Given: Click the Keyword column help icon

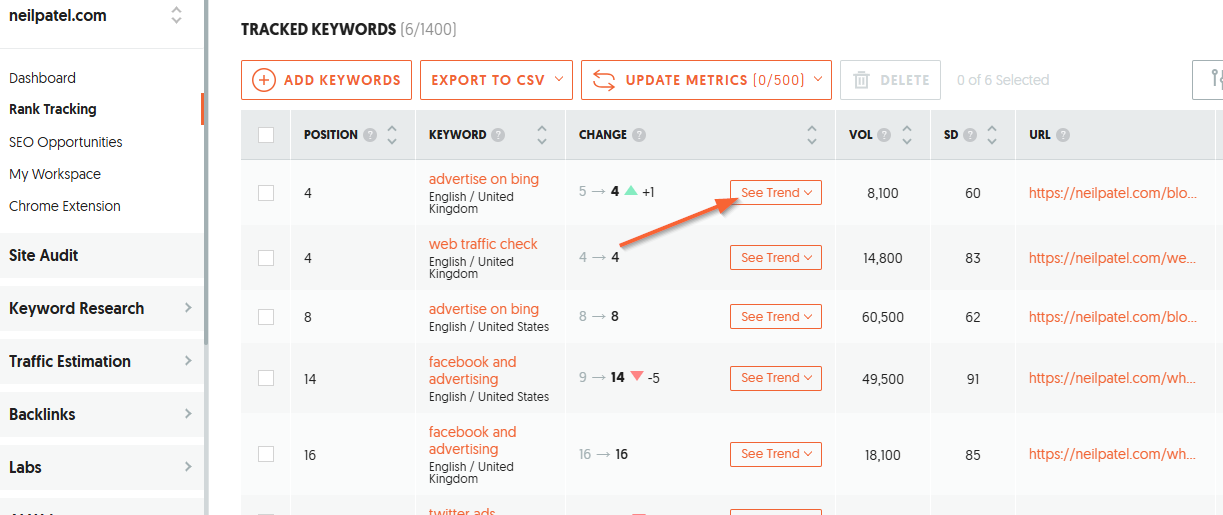Looking at the screenshot, I should pos(498,135).
